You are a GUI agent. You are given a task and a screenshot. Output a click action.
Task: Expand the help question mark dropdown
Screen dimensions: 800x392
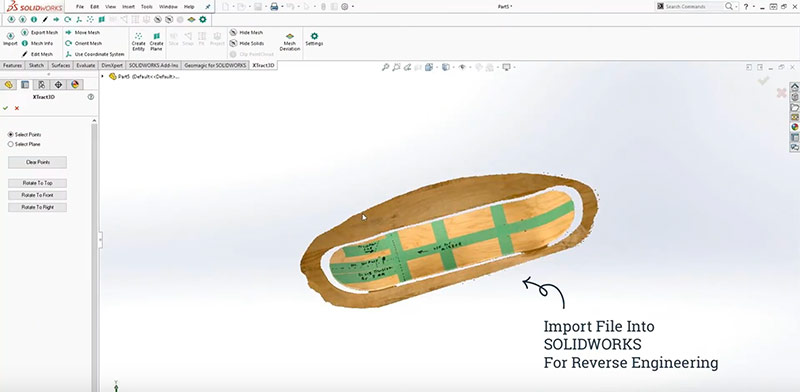coord(754,7)
